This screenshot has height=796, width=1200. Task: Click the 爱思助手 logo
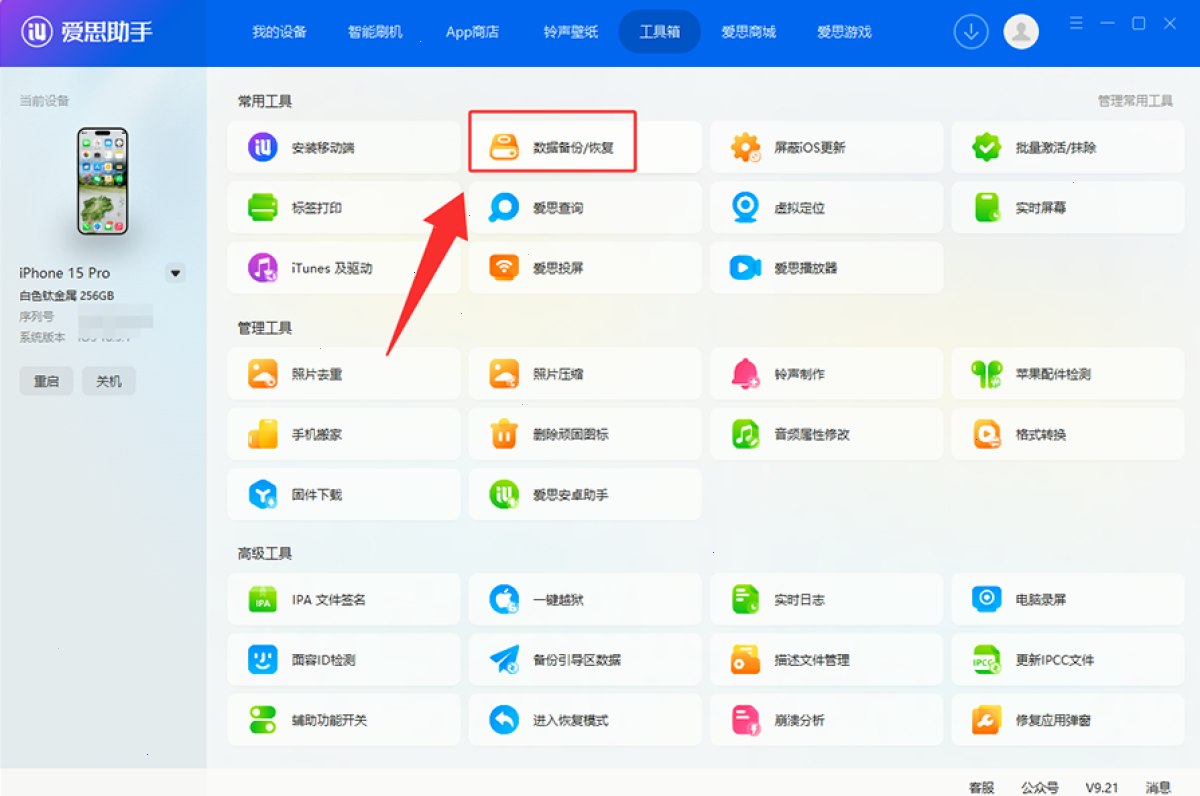click(x=88, y=32)
